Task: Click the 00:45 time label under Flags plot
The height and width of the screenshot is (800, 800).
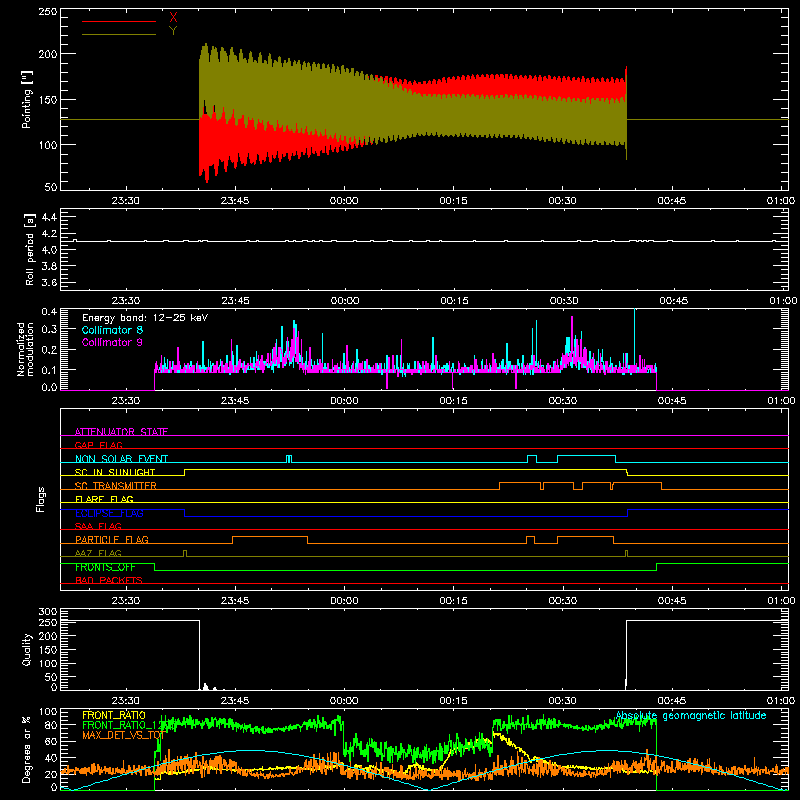Action: (x=671, y=601)
